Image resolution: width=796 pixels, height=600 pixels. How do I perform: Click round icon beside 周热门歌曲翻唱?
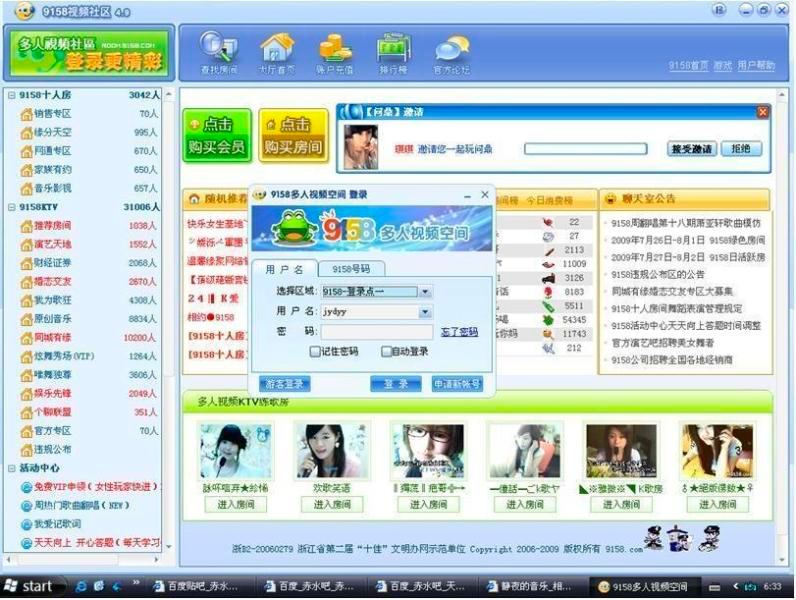[x=26, y=506]
